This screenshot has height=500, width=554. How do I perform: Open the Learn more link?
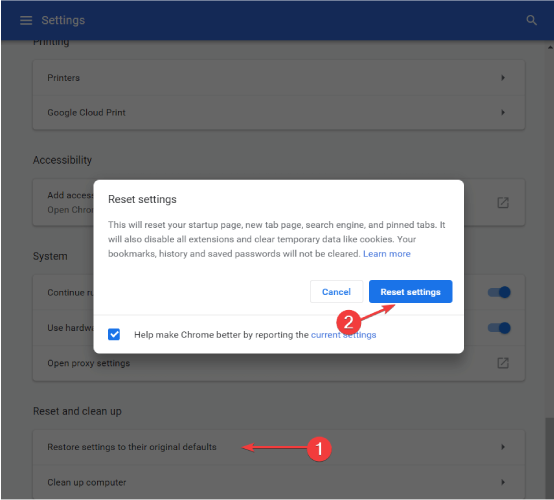coord(387,254)
